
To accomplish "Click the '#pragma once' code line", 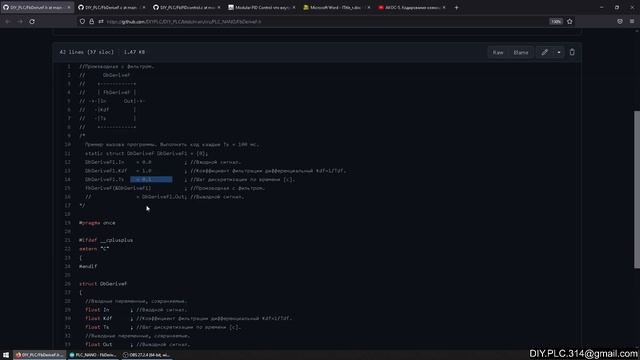I will coord(97,223).
